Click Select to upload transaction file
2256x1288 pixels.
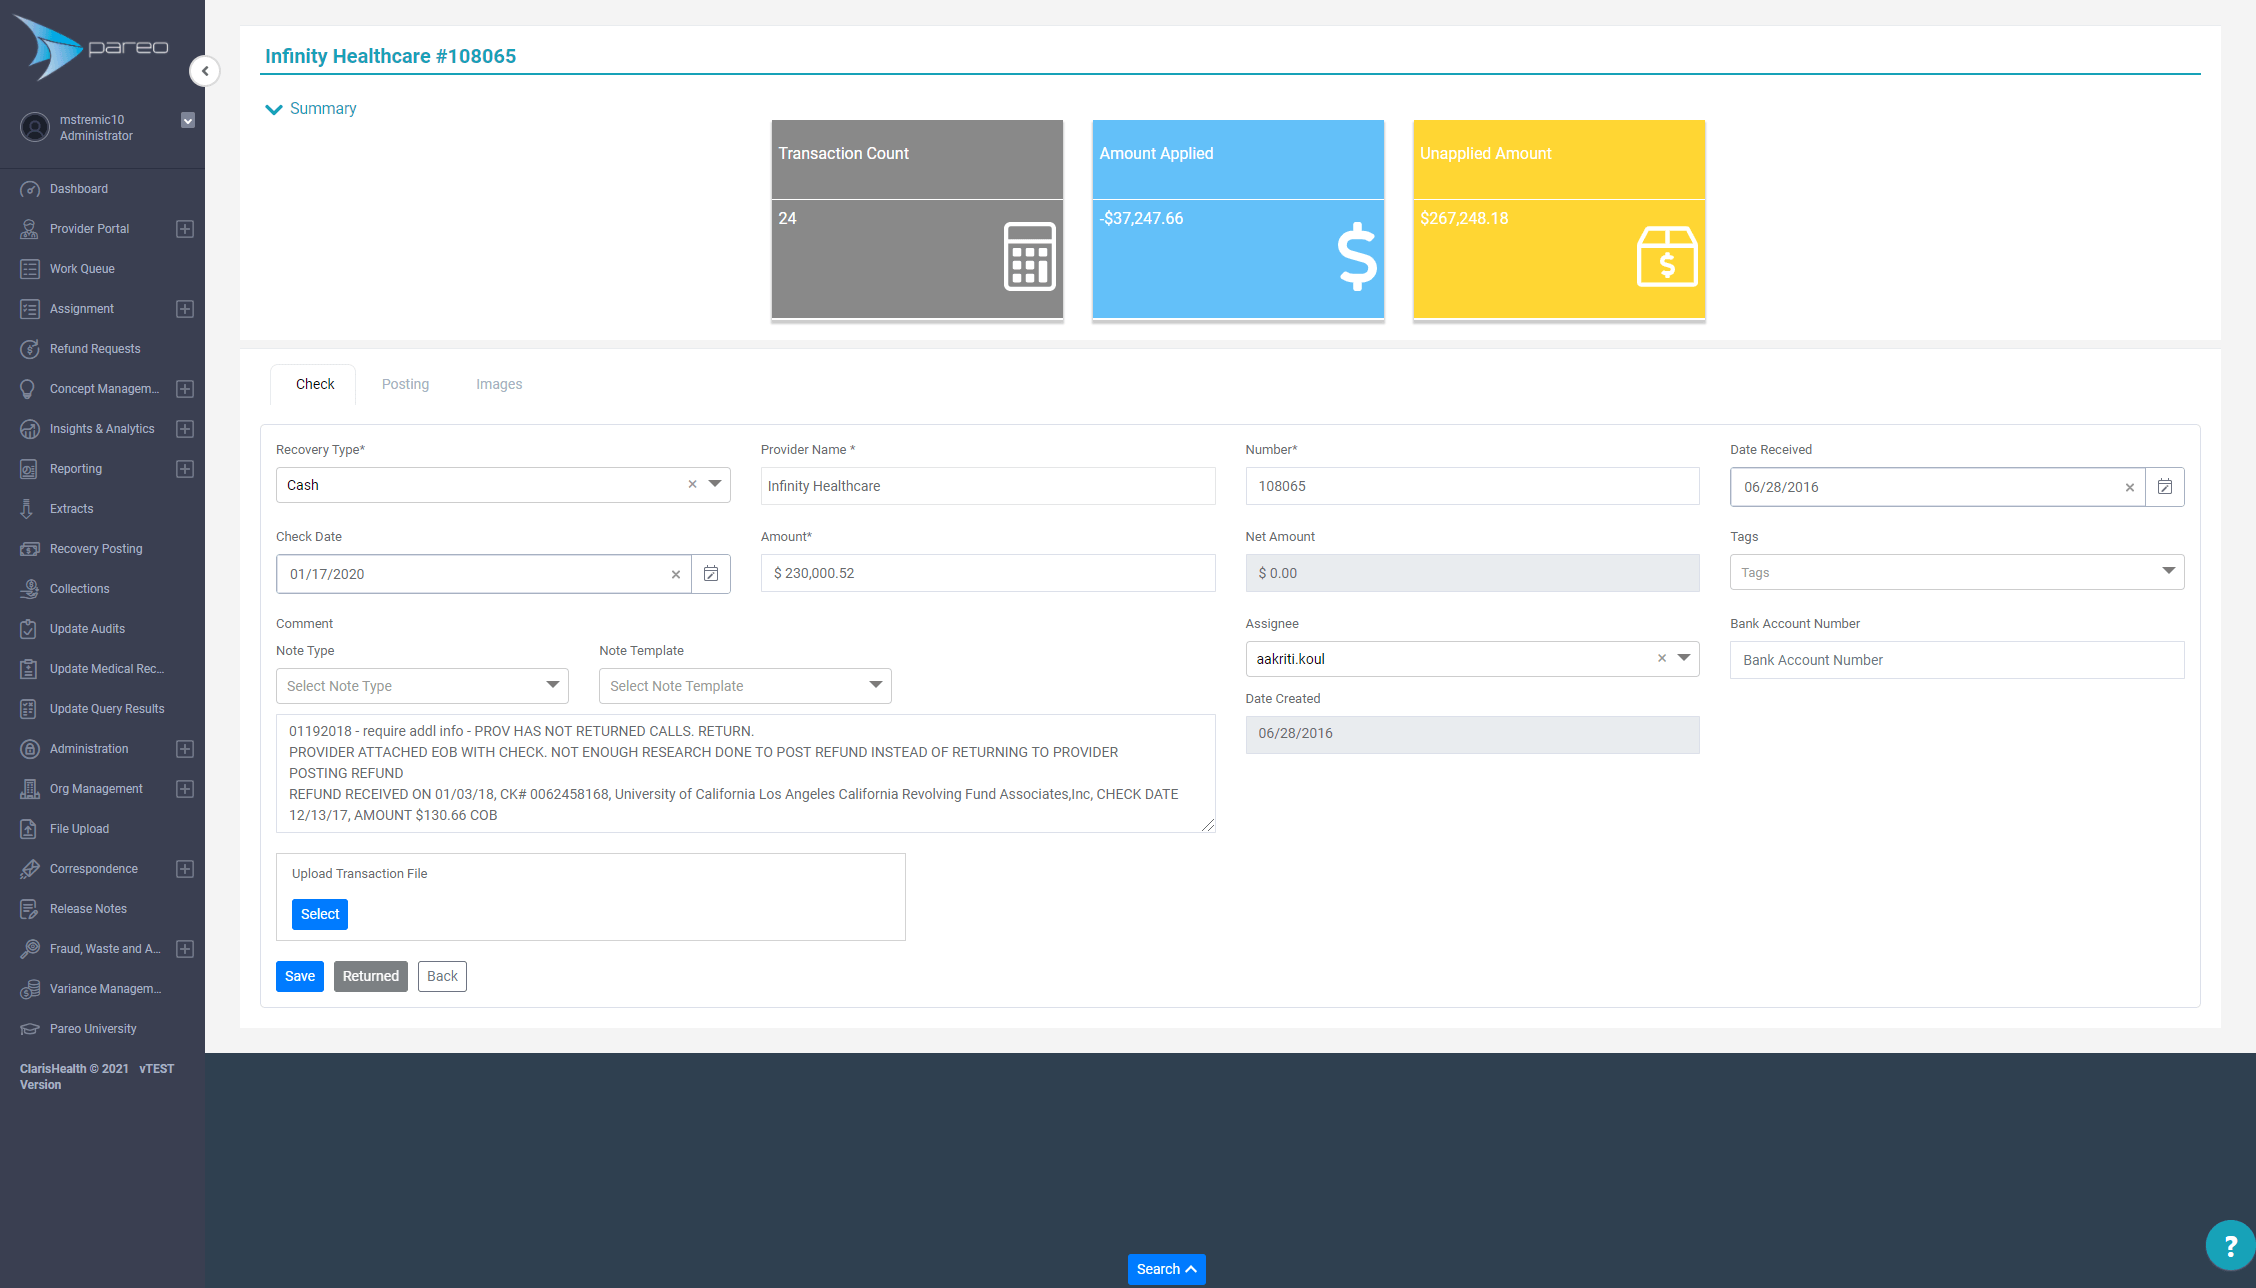(x=320, y=914)
